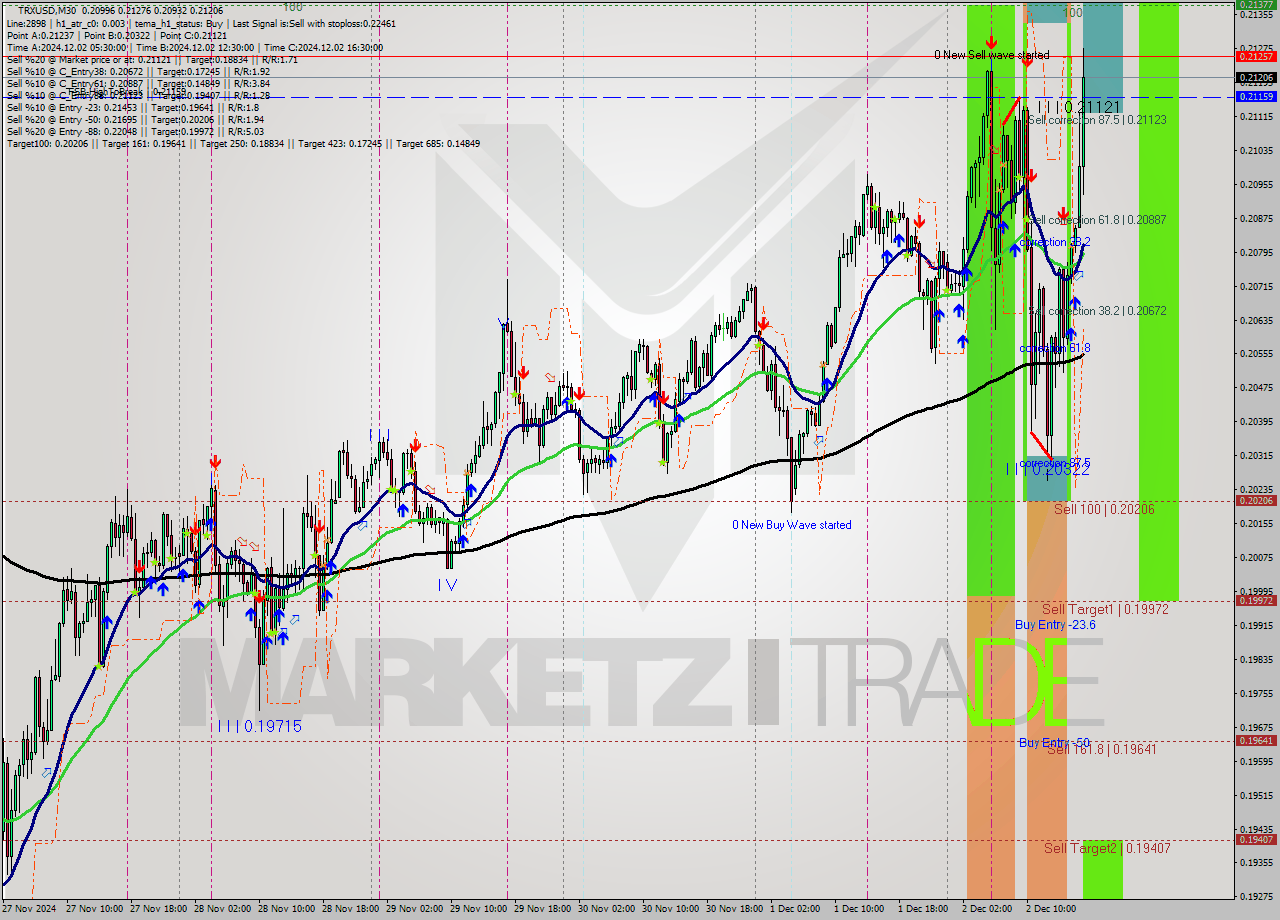Click the '0 New Buy Wave started' label
Image resolution: width=1280 pixels, height=920 pixels.
click(x=792, y=525)
